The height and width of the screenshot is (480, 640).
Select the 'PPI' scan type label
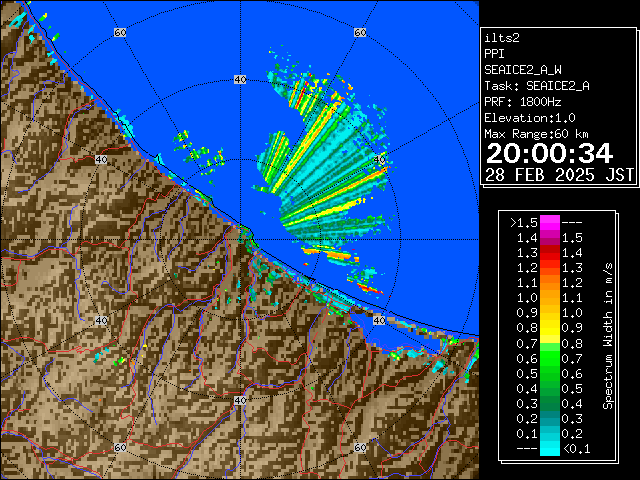pos(494,54)
